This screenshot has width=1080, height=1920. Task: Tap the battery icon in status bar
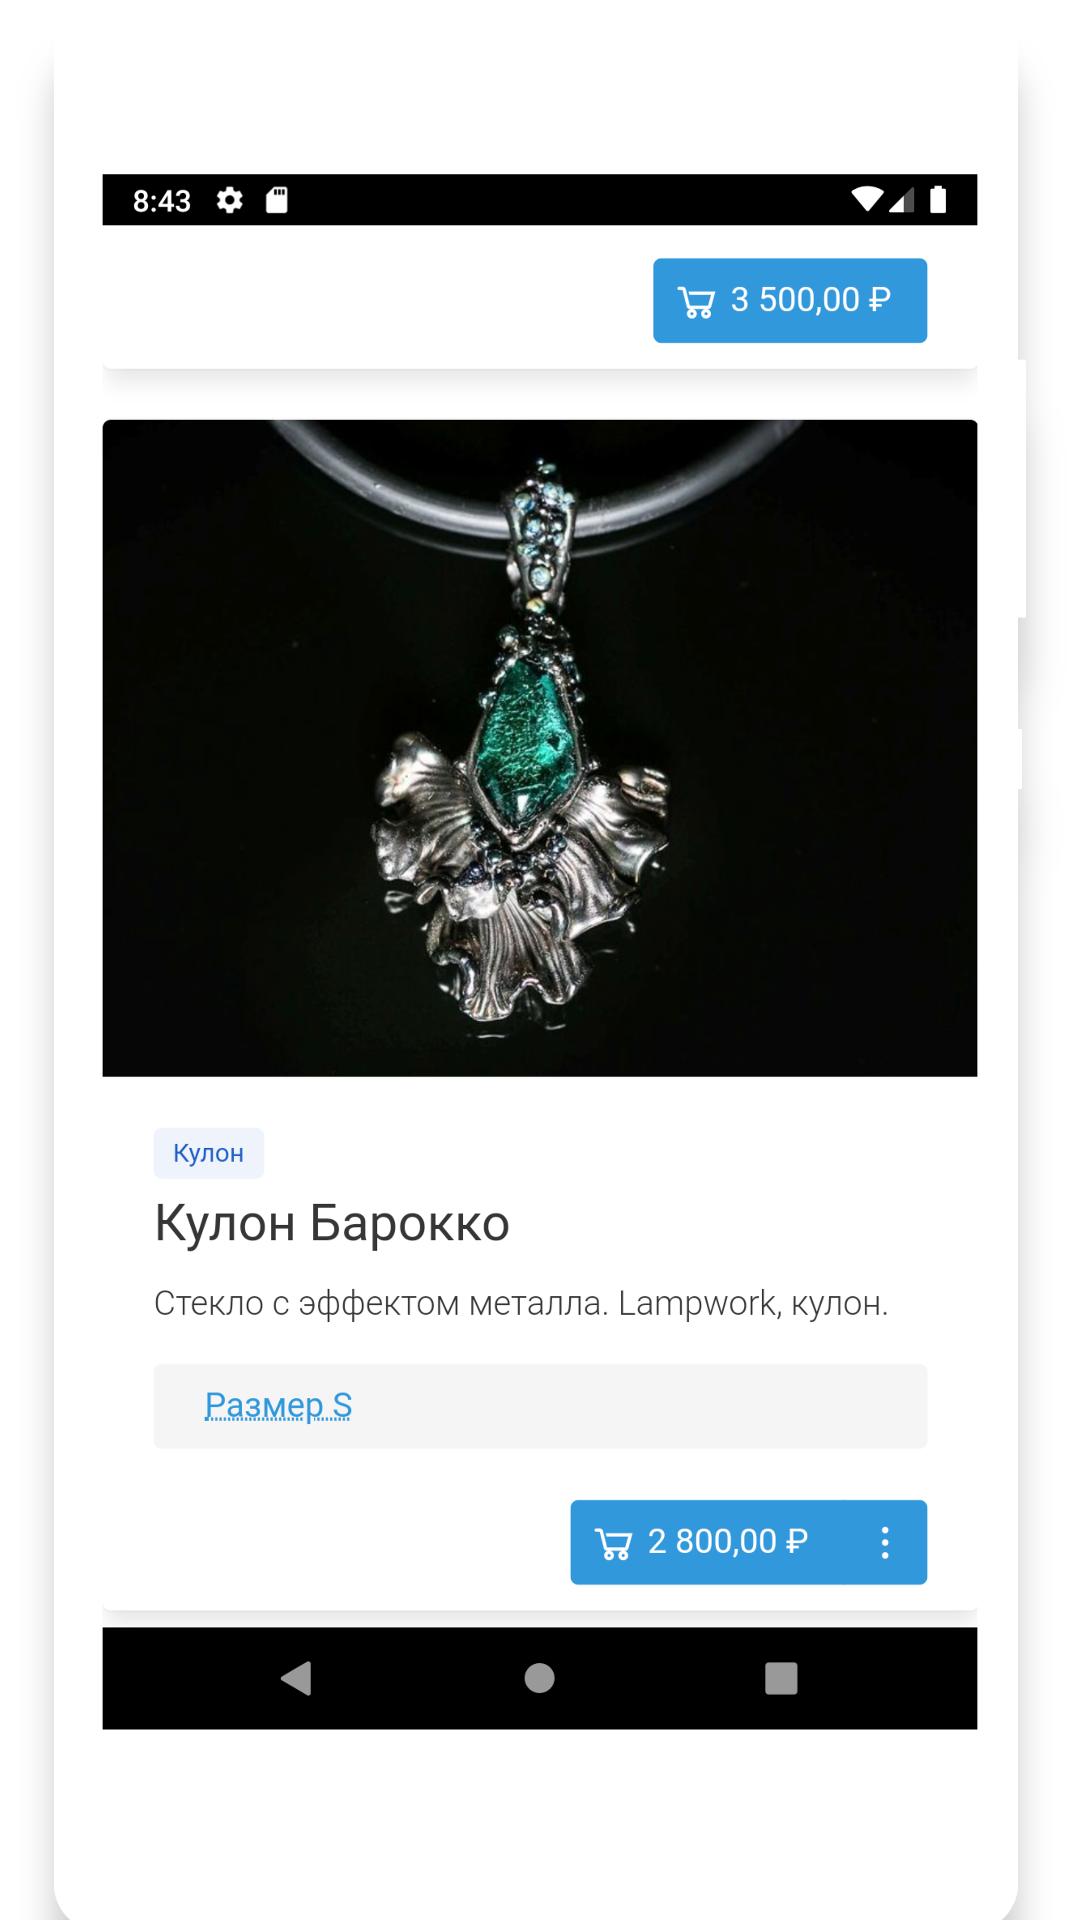coord(938,199)
